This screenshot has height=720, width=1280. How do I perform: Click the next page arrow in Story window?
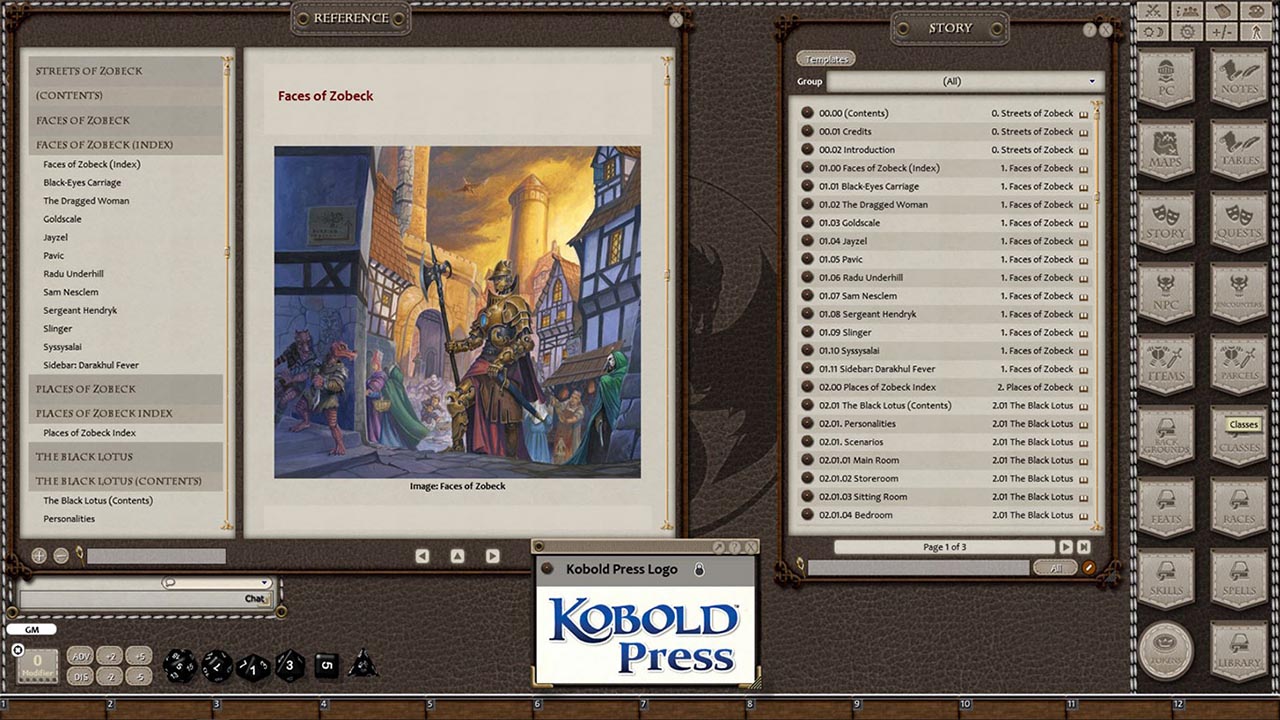(x=1066, y=547)
